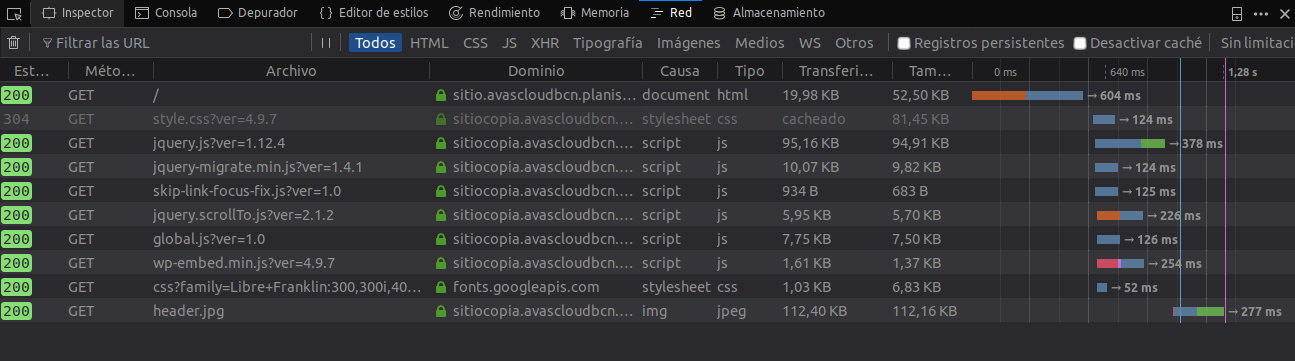Select the Red network tab
This screenshot has width=1295, height=361.
(671, 13)
